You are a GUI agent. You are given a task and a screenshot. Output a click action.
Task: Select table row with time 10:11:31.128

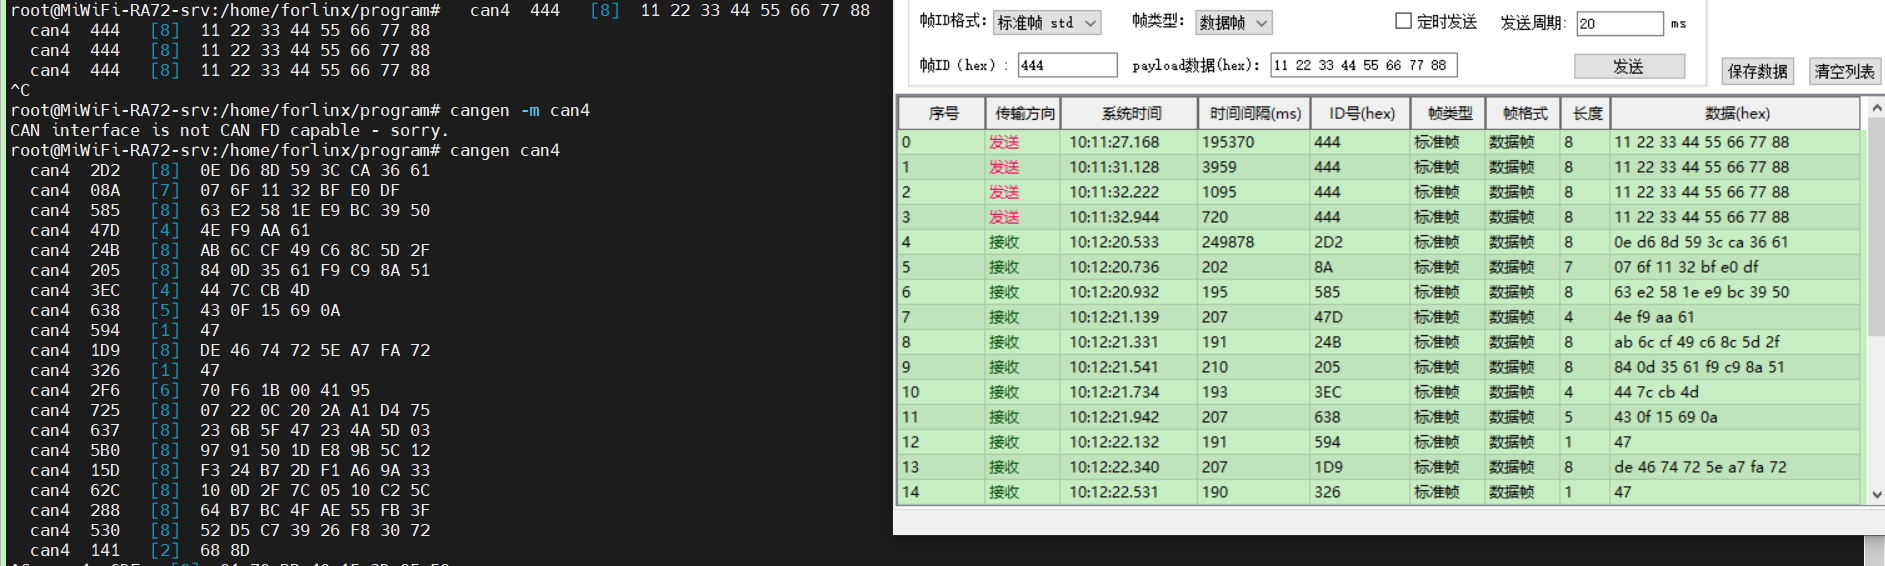1380,167
